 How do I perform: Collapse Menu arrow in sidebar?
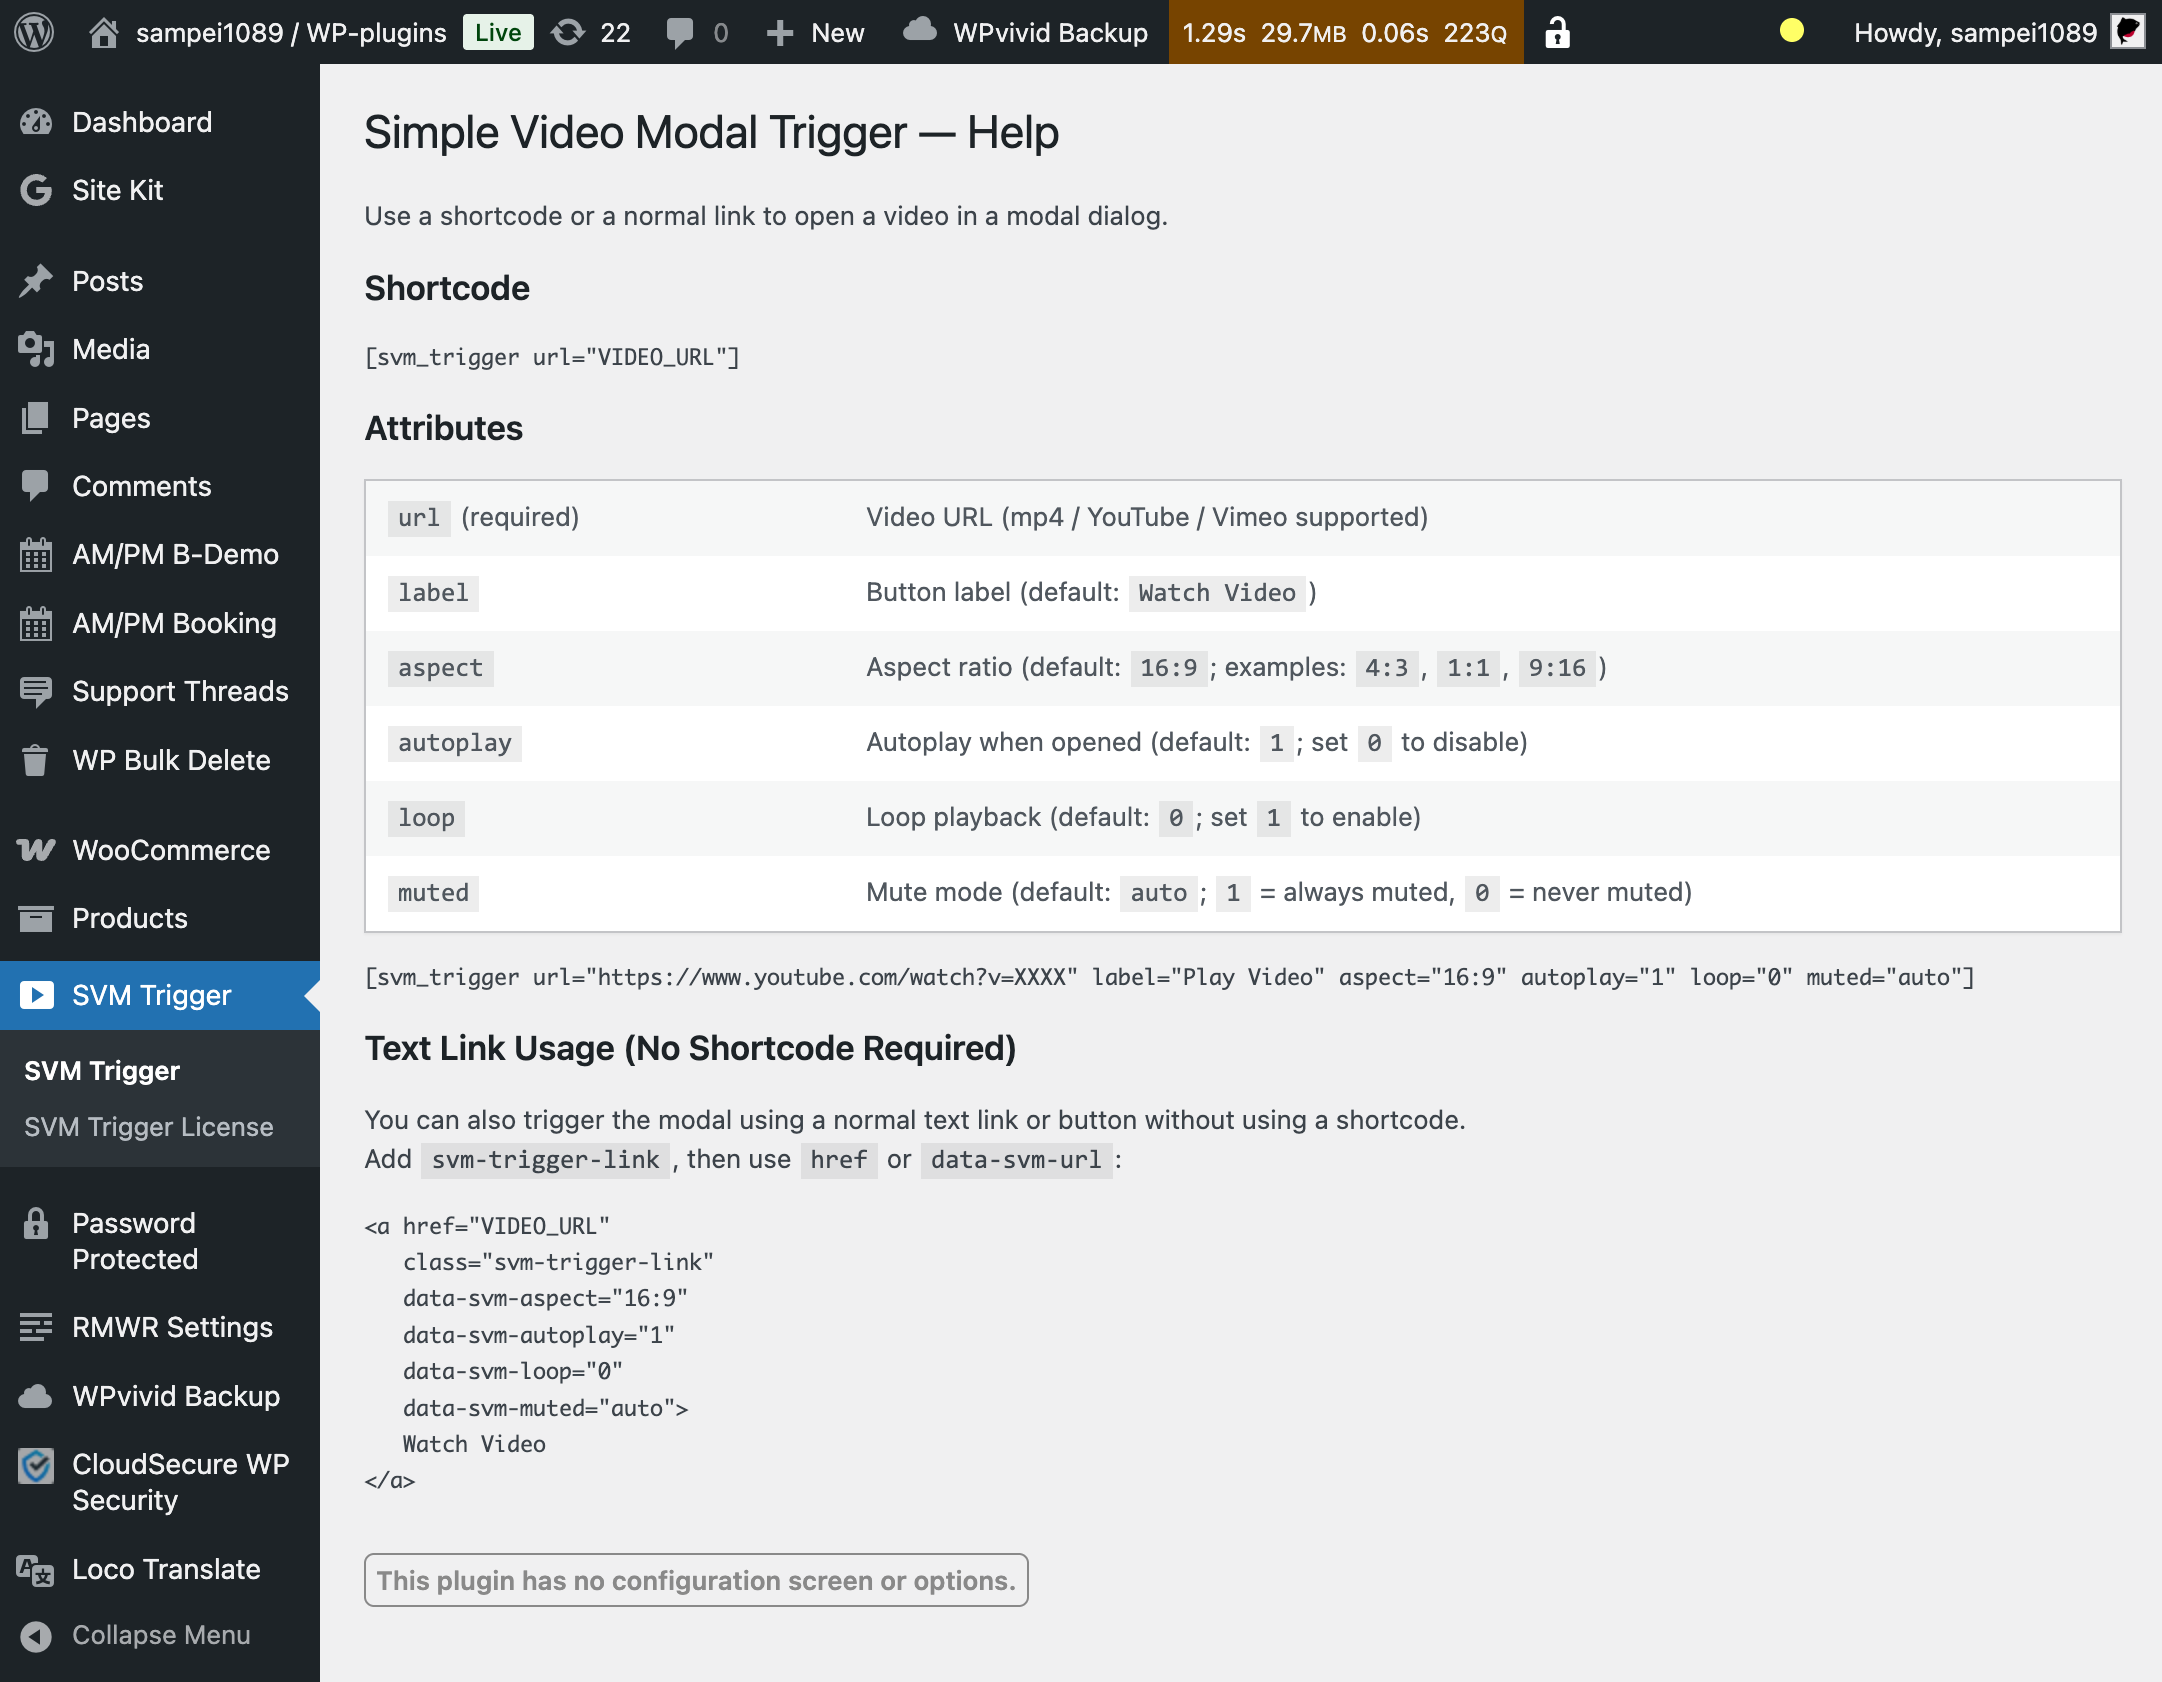tap(36, 1636)
